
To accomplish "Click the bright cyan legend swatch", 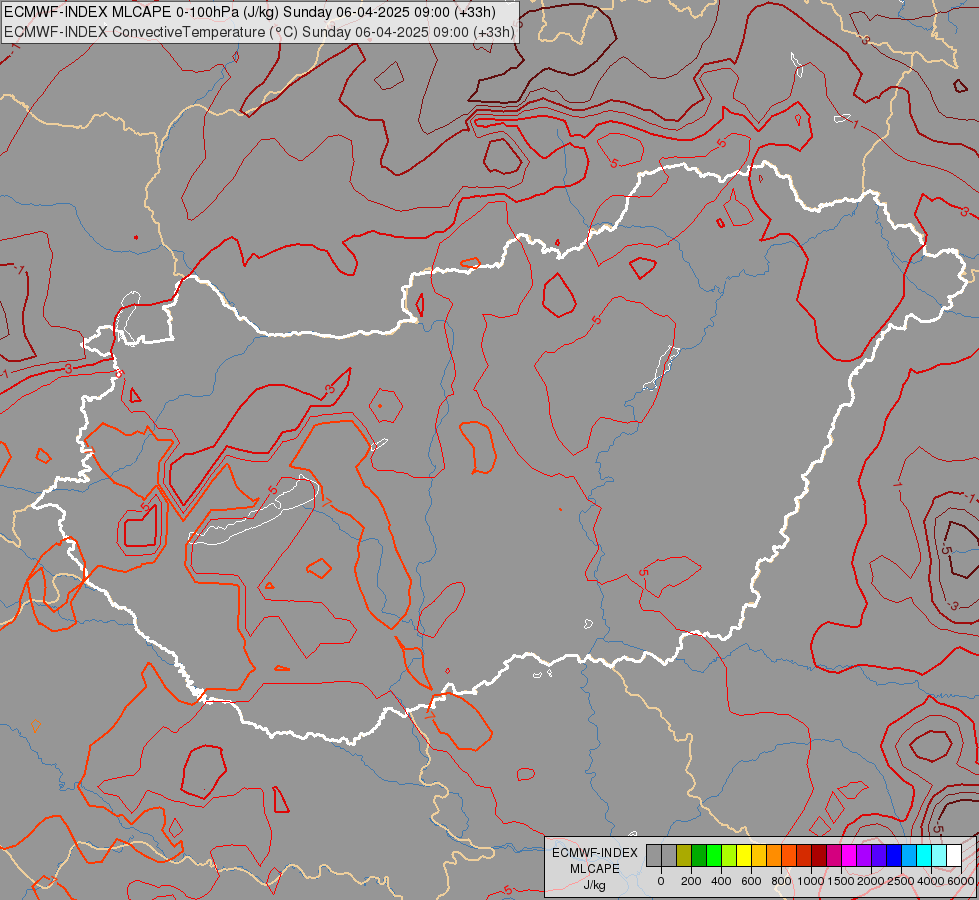I will click(925, 856).
